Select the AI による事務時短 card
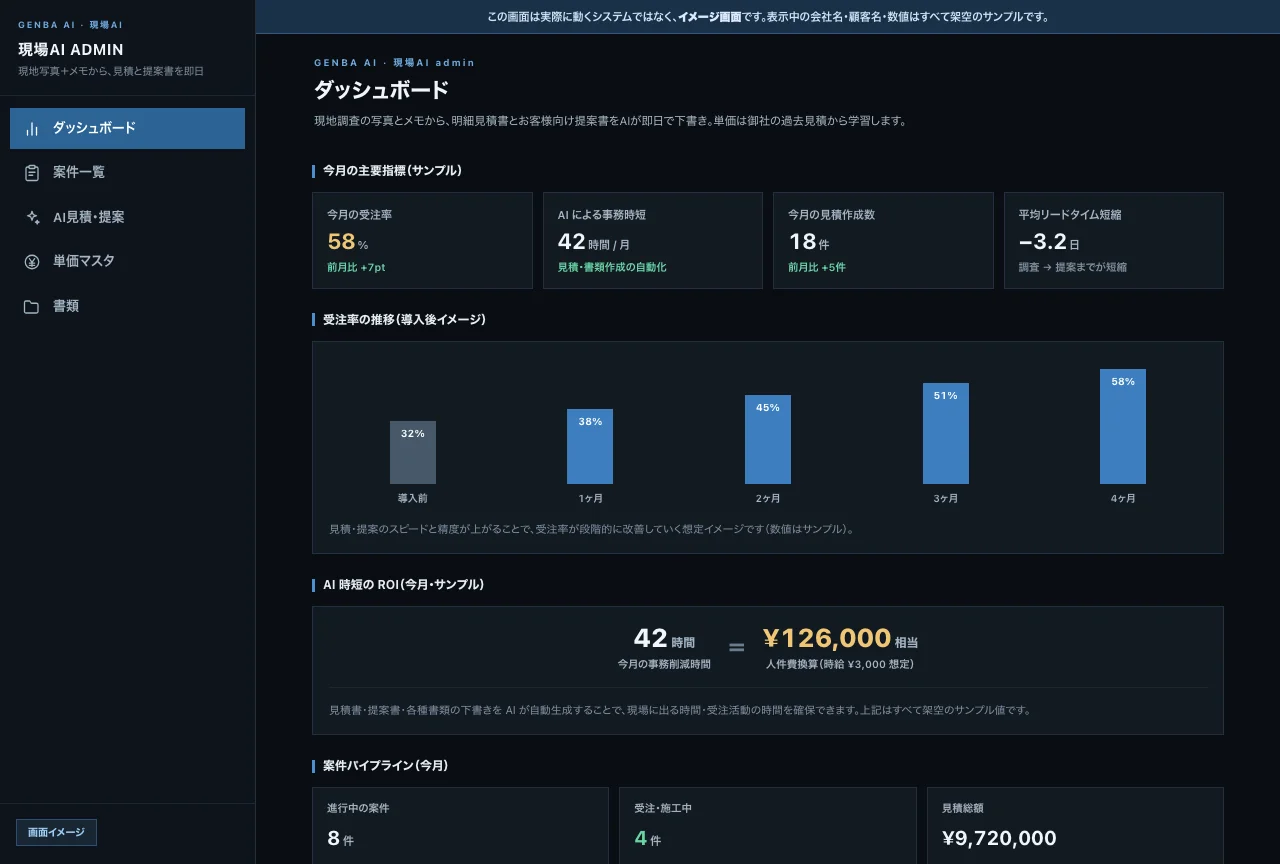 [x=653, y=240]
